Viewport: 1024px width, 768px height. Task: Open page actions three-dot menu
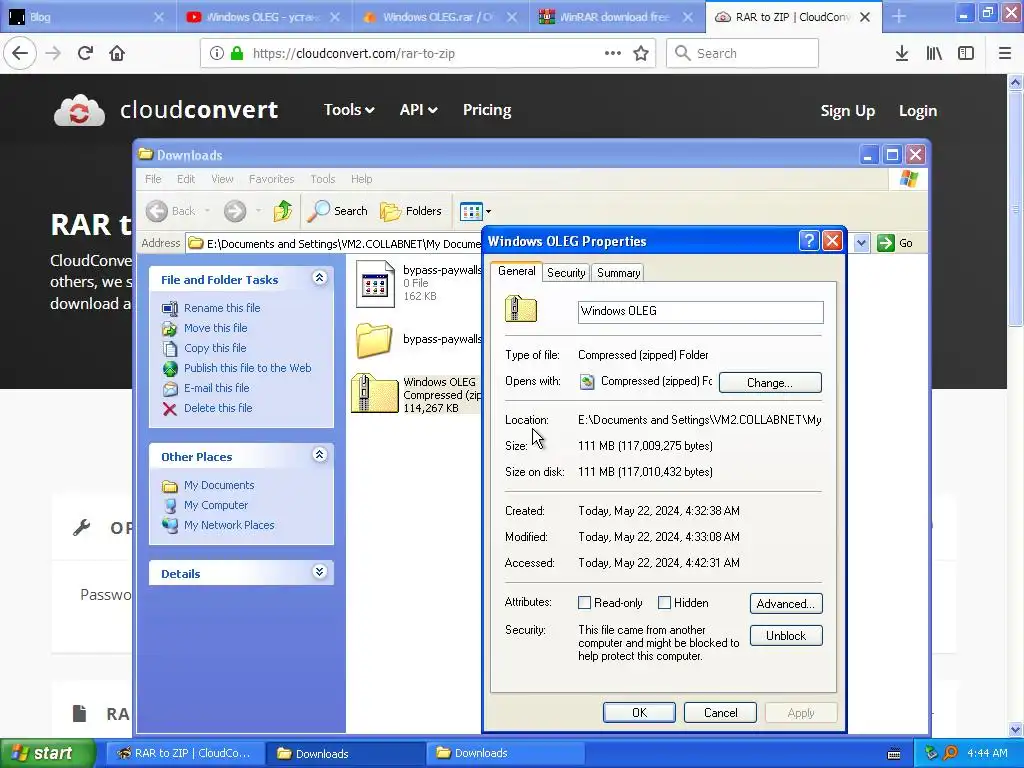(x=613, y=53)
